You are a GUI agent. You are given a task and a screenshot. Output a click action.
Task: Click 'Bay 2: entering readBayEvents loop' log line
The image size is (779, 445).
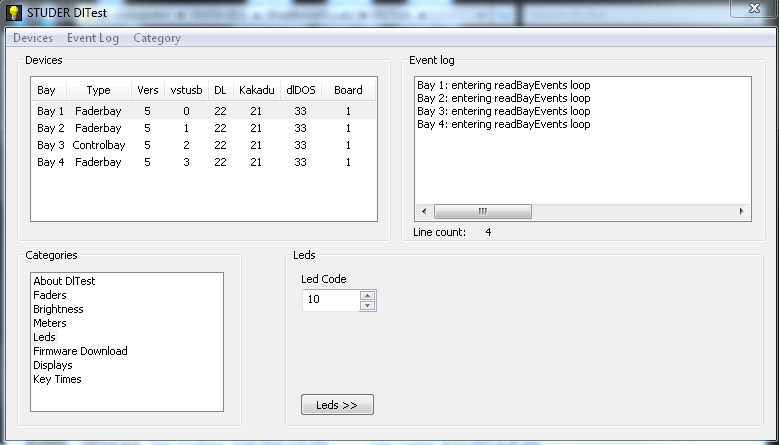click(x=503, y=98)
